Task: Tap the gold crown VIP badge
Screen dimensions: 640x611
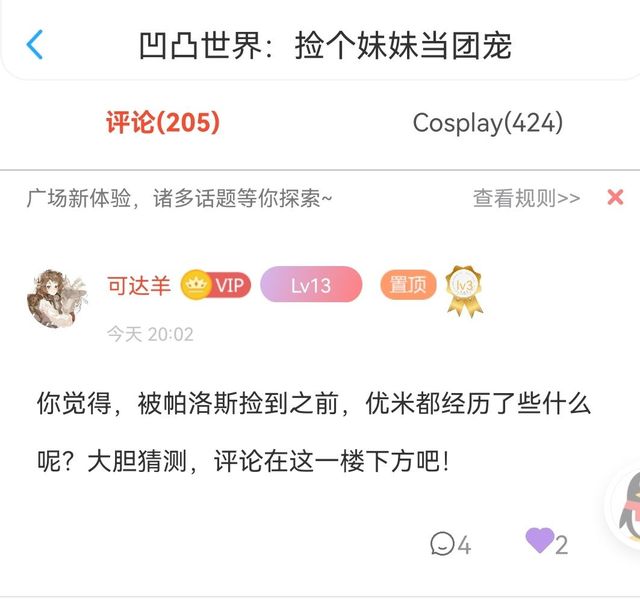Action: pos(216,285)
